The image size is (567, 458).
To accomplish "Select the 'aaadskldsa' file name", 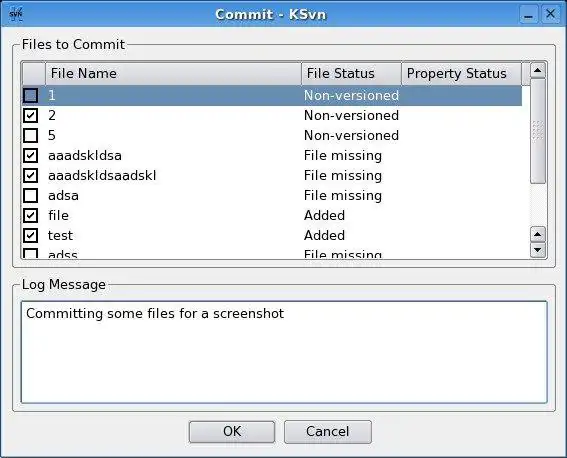I will tap(85, 155).
